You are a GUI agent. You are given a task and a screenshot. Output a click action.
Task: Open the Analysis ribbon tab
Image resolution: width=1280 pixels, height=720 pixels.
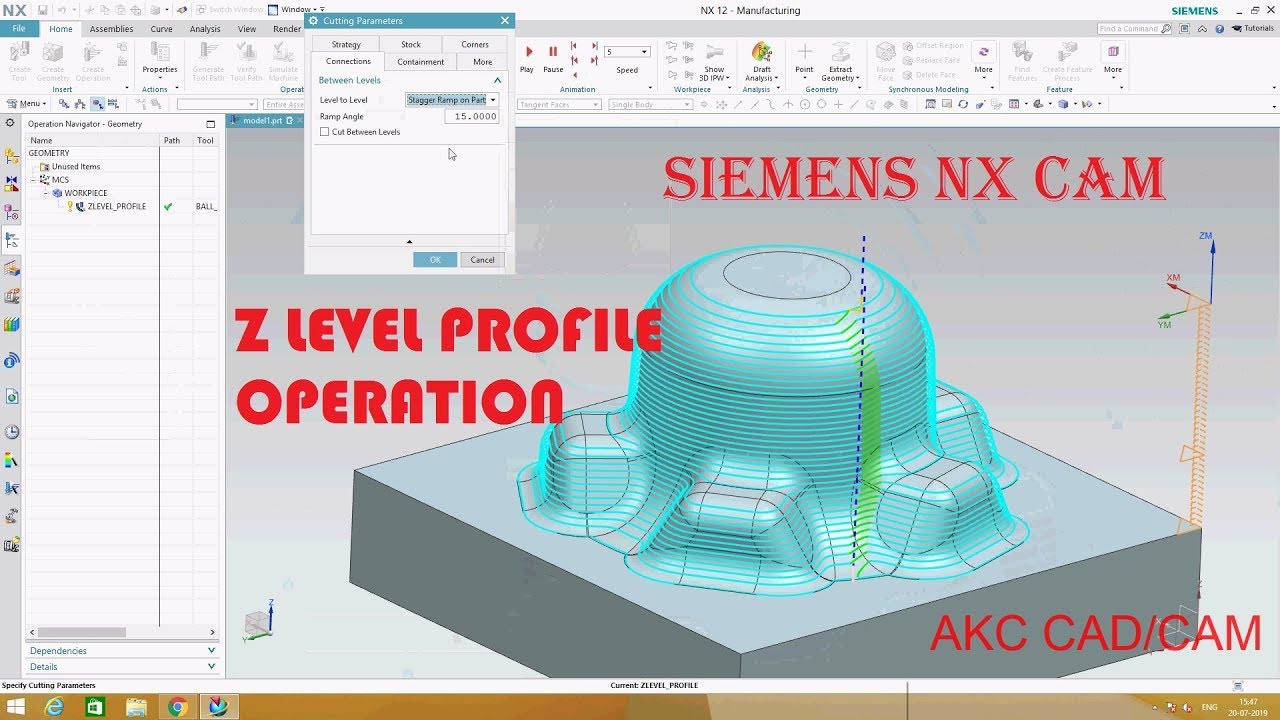pos(205,29)
